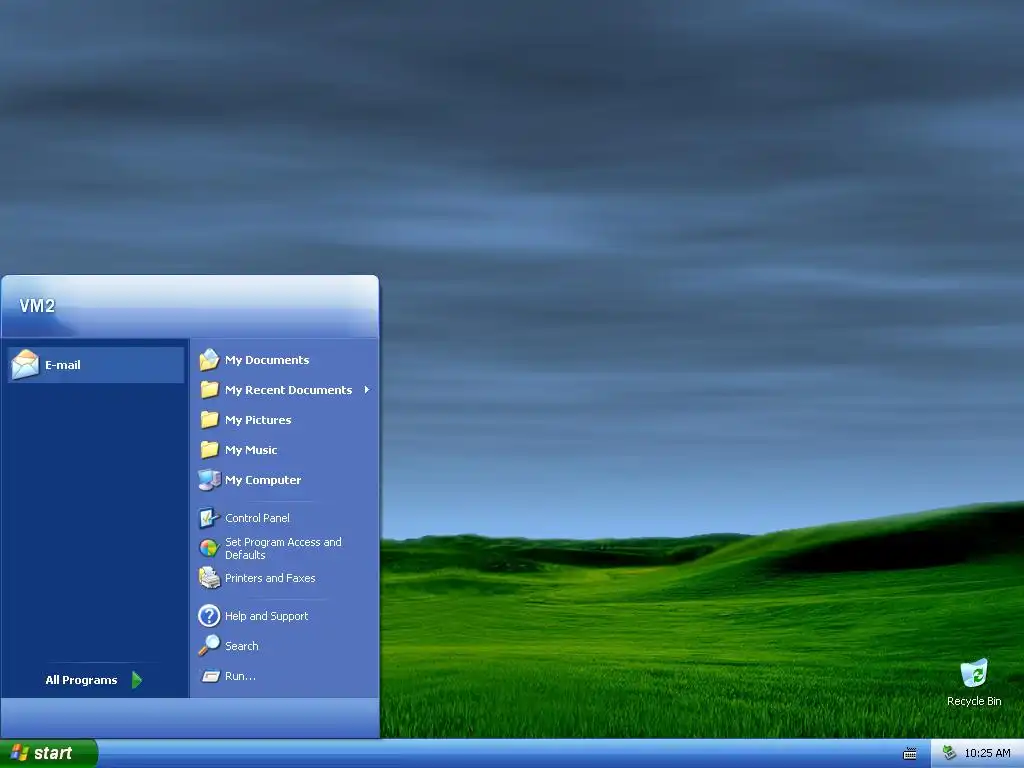The height and width of the screenshot is (768, 1024).
Task: Click the My Pictures folder icon
Action: point(209,420)
